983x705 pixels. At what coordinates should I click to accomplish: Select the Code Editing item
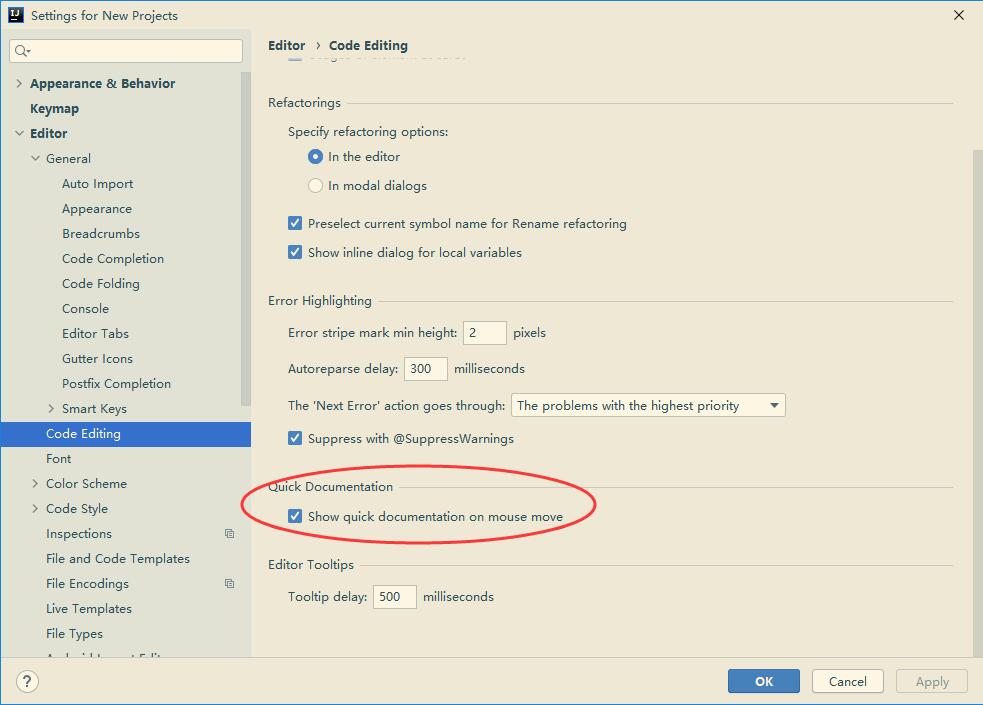coord(126,434)
